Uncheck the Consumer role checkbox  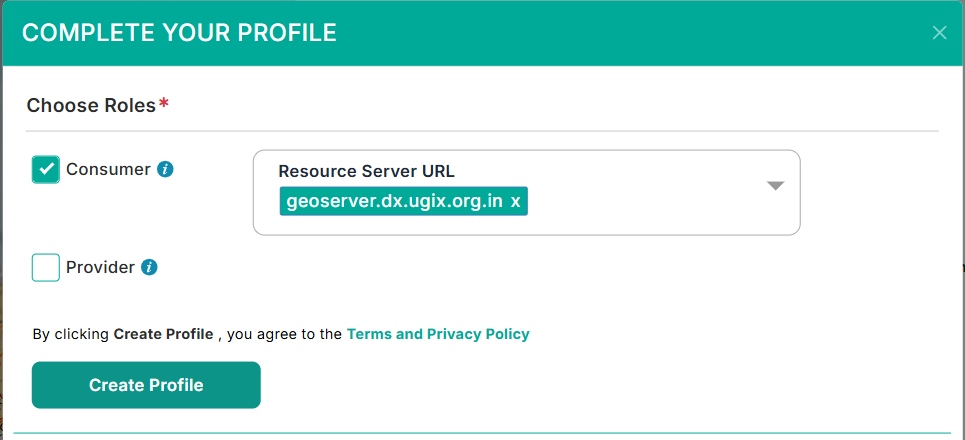46,170
